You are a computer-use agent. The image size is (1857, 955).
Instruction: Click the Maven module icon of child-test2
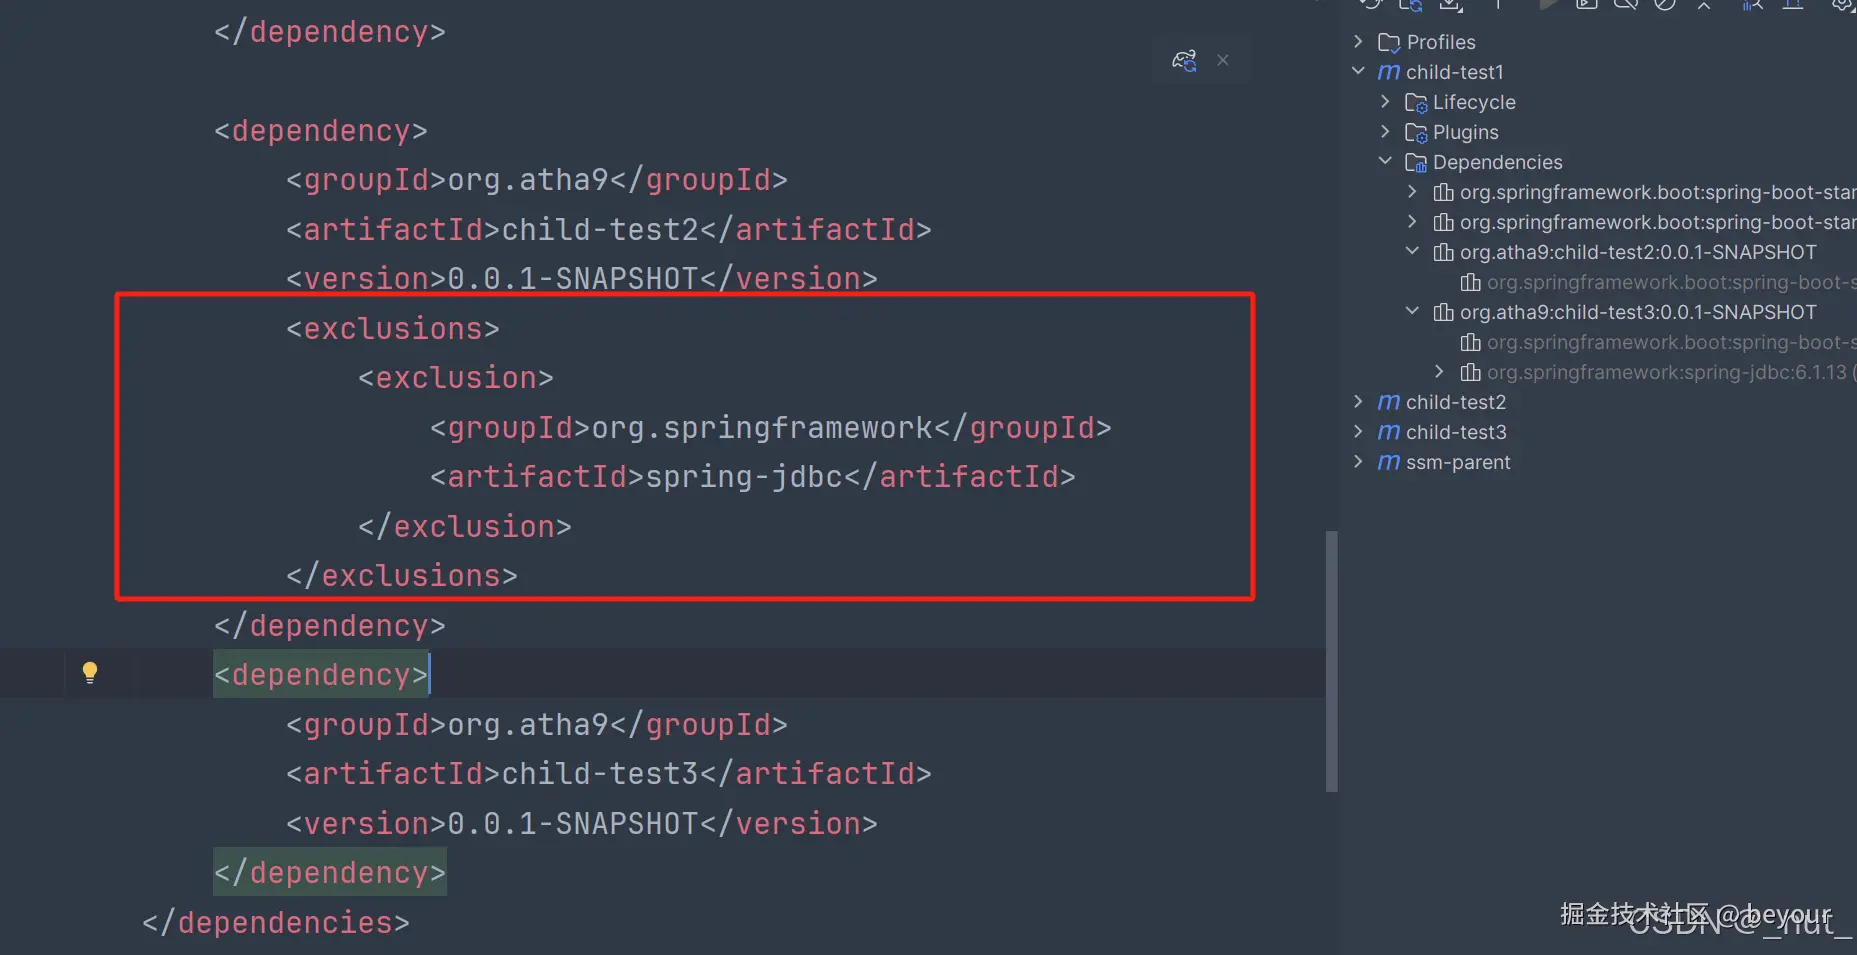click(1388, 402)
